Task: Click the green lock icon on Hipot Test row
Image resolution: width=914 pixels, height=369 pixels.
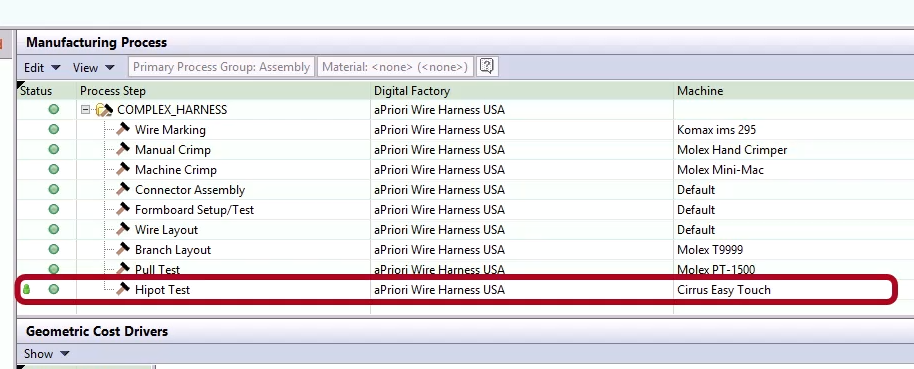Action: 26,289
